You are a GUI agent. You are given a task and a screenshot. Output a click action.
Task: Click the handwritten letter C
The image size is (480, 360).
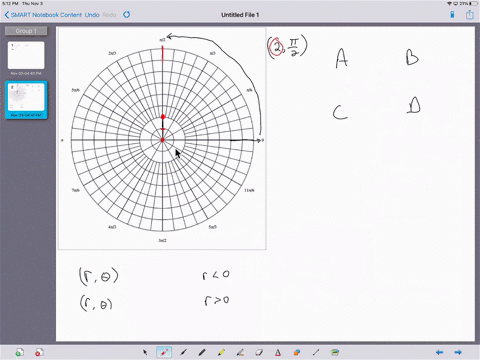pyautogui.click(x=340, y=112)
